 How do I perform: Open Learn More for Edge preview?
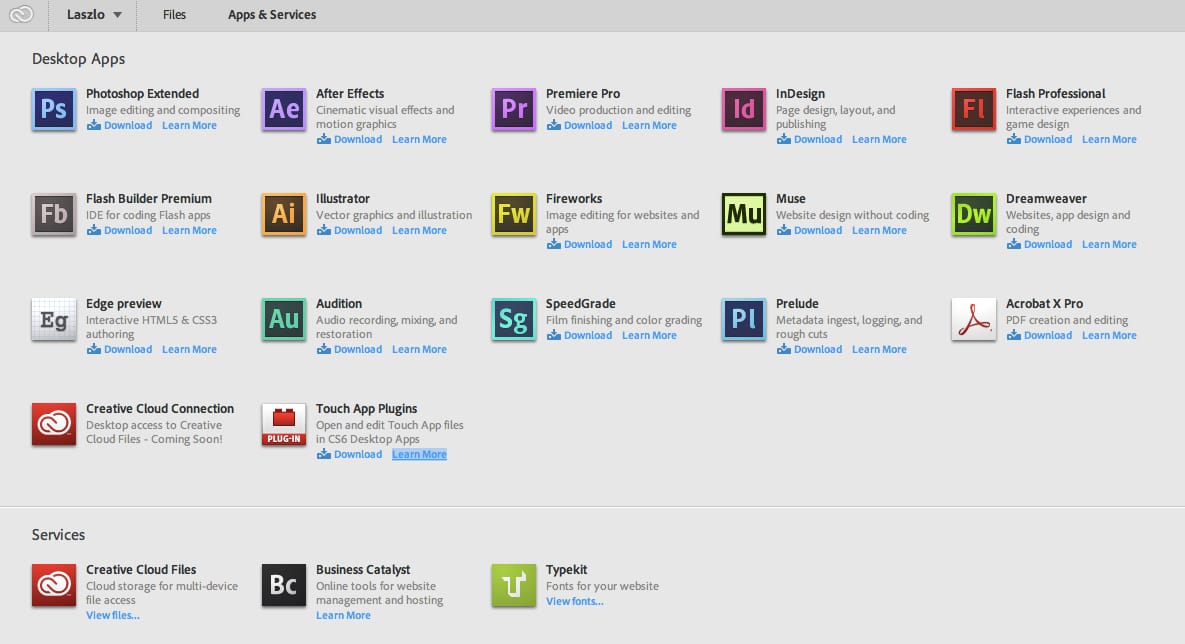pyautogui.click(x=189, y=349)
